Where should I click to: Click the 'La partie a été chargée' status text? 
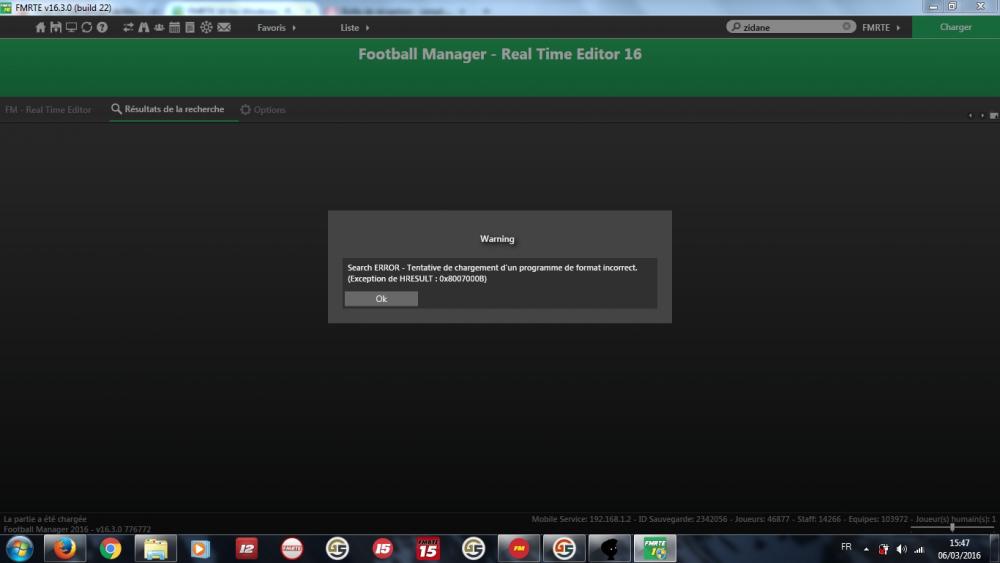45,519
